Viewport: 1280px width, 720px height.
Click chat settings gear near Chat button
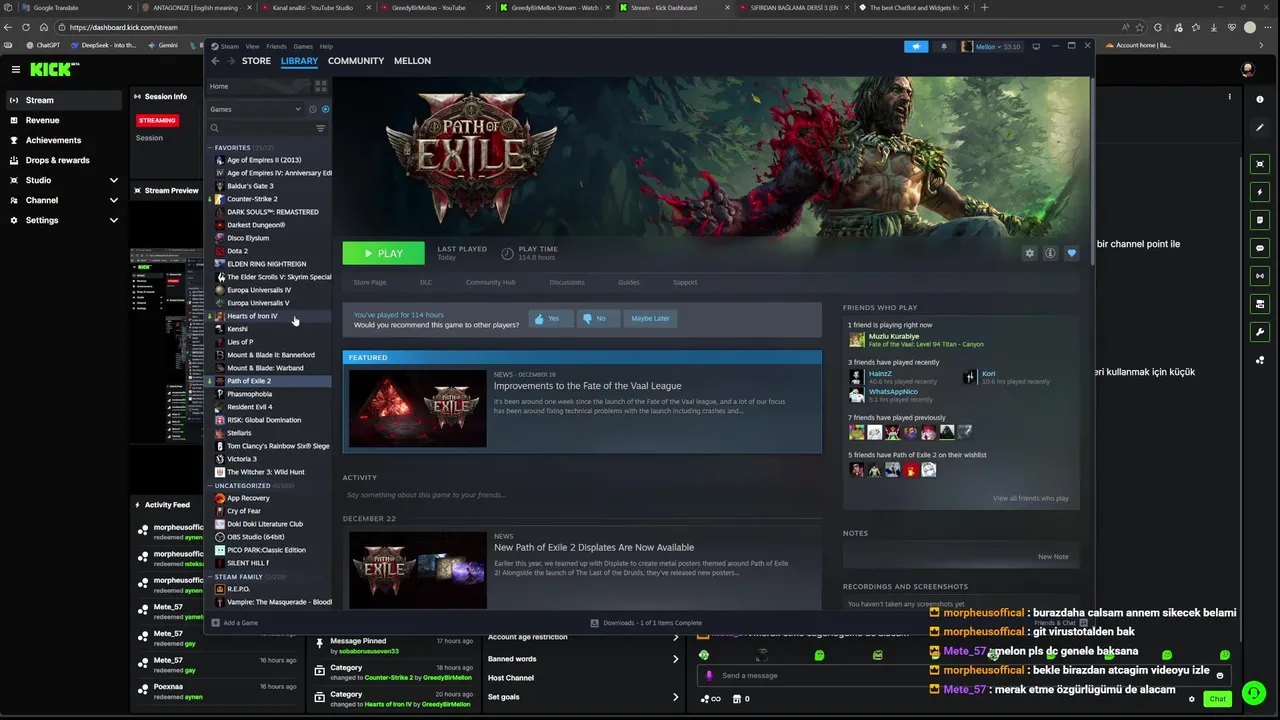[x=1191, y=699]
